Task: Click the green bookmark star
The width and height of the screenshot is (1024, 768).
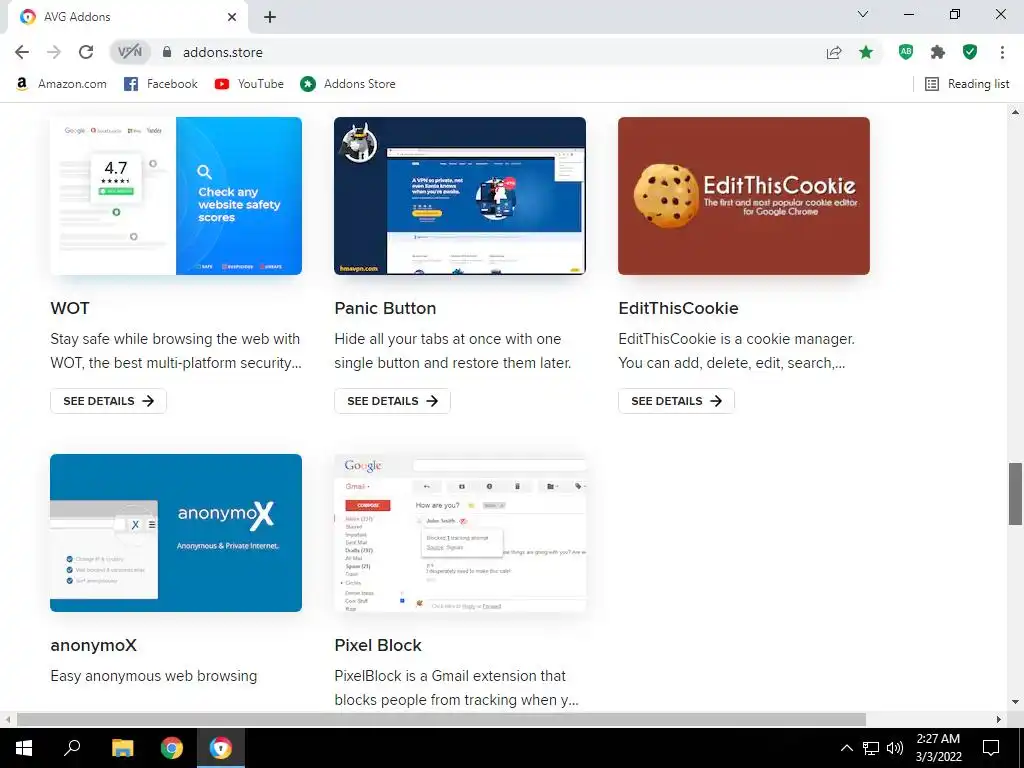Action: point(866,52)
